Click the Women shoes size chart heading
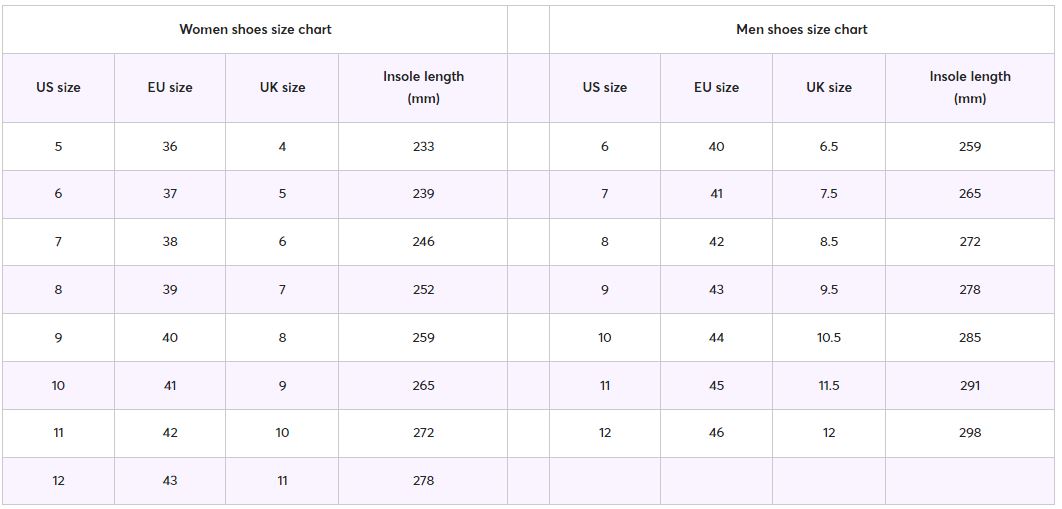The image size is (1062, 509). [x=255, y=29]
